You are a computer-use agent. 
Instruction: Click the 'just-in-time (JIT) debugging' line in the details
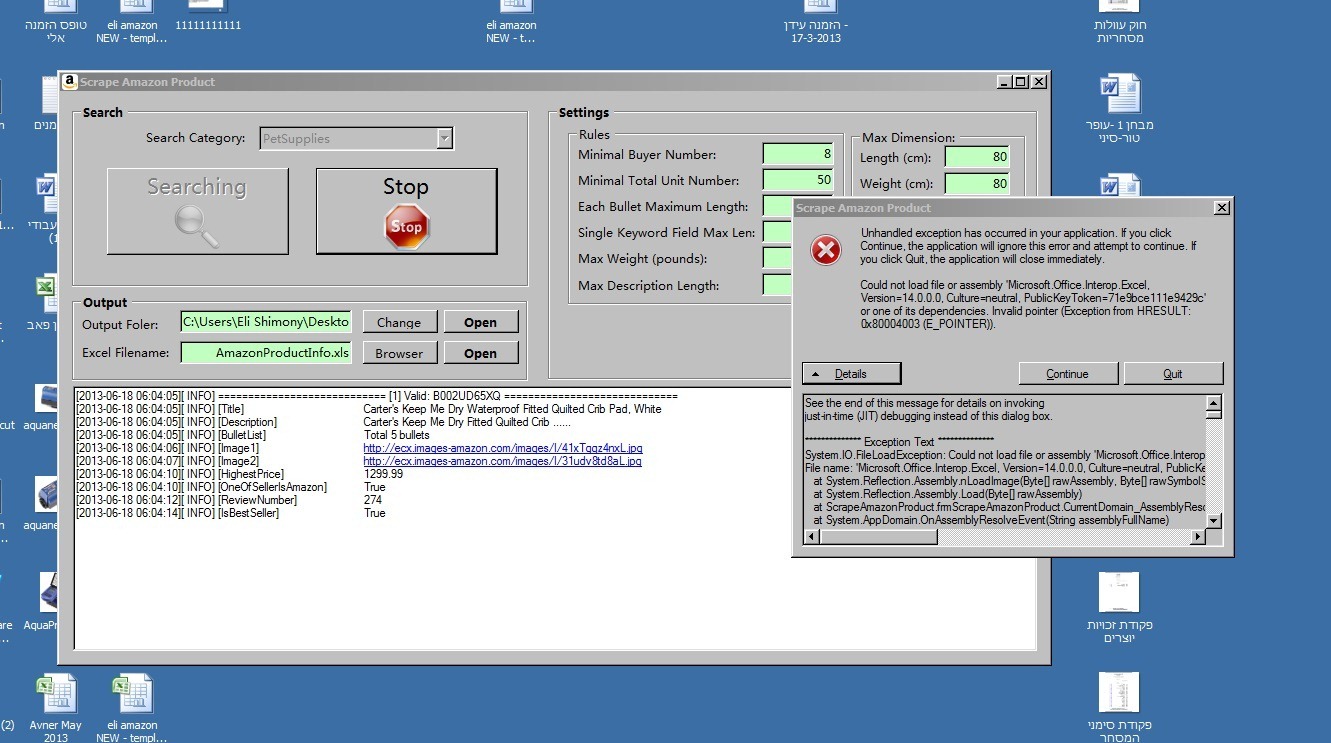pos(928,416)
